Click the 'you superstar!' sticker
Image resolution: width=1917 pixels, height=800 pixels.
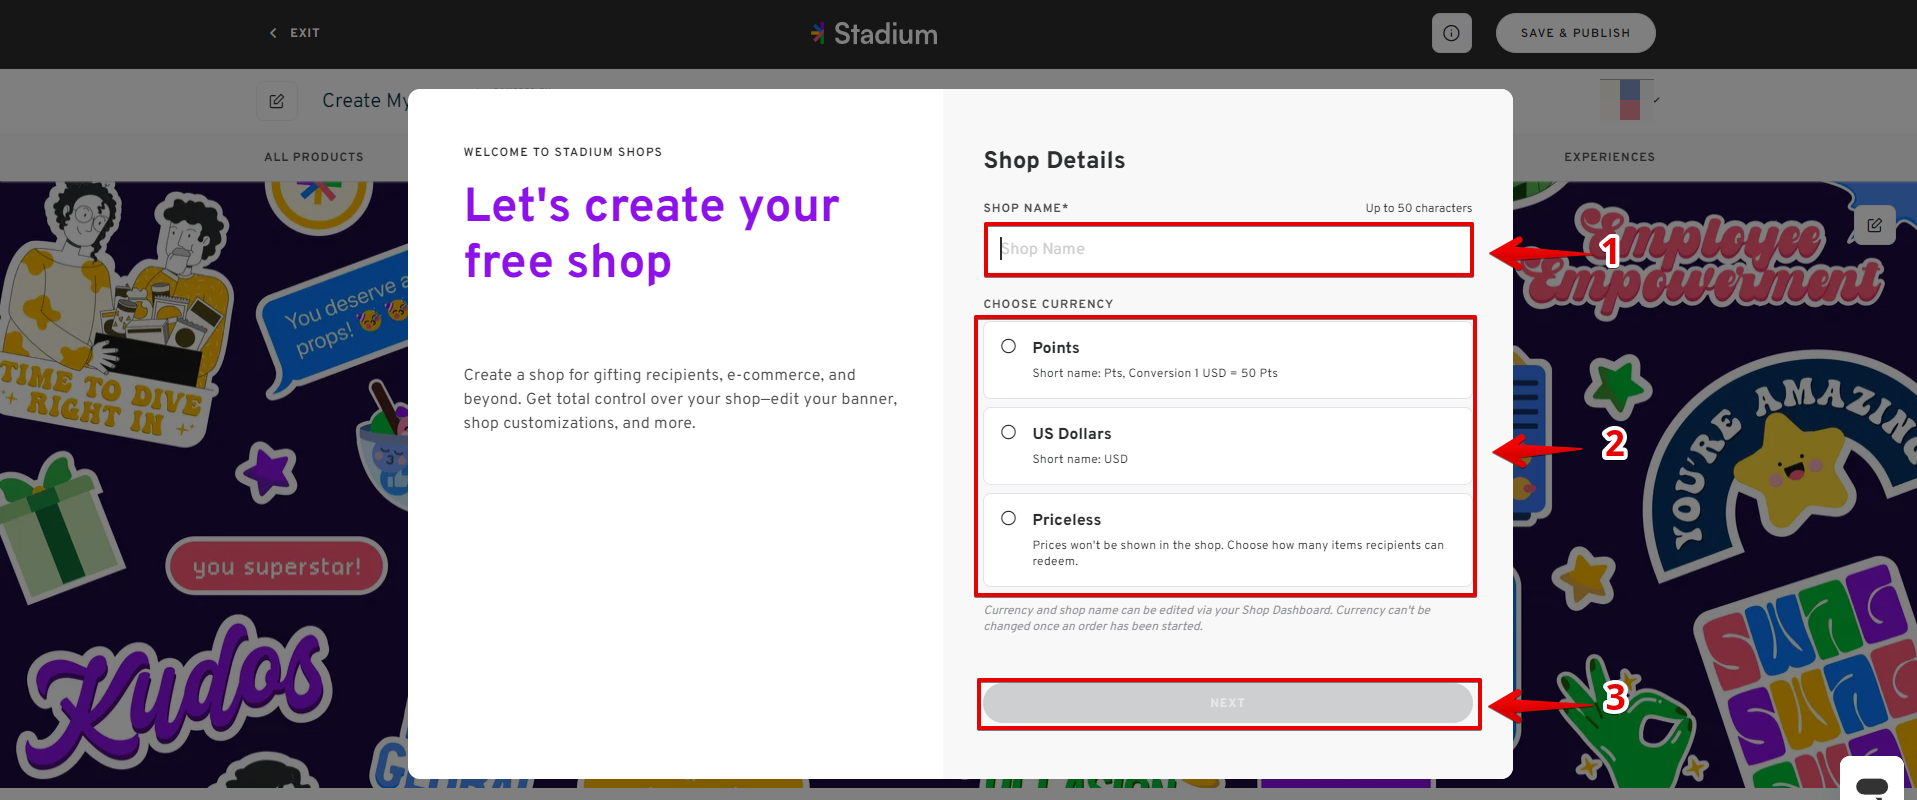276,567
